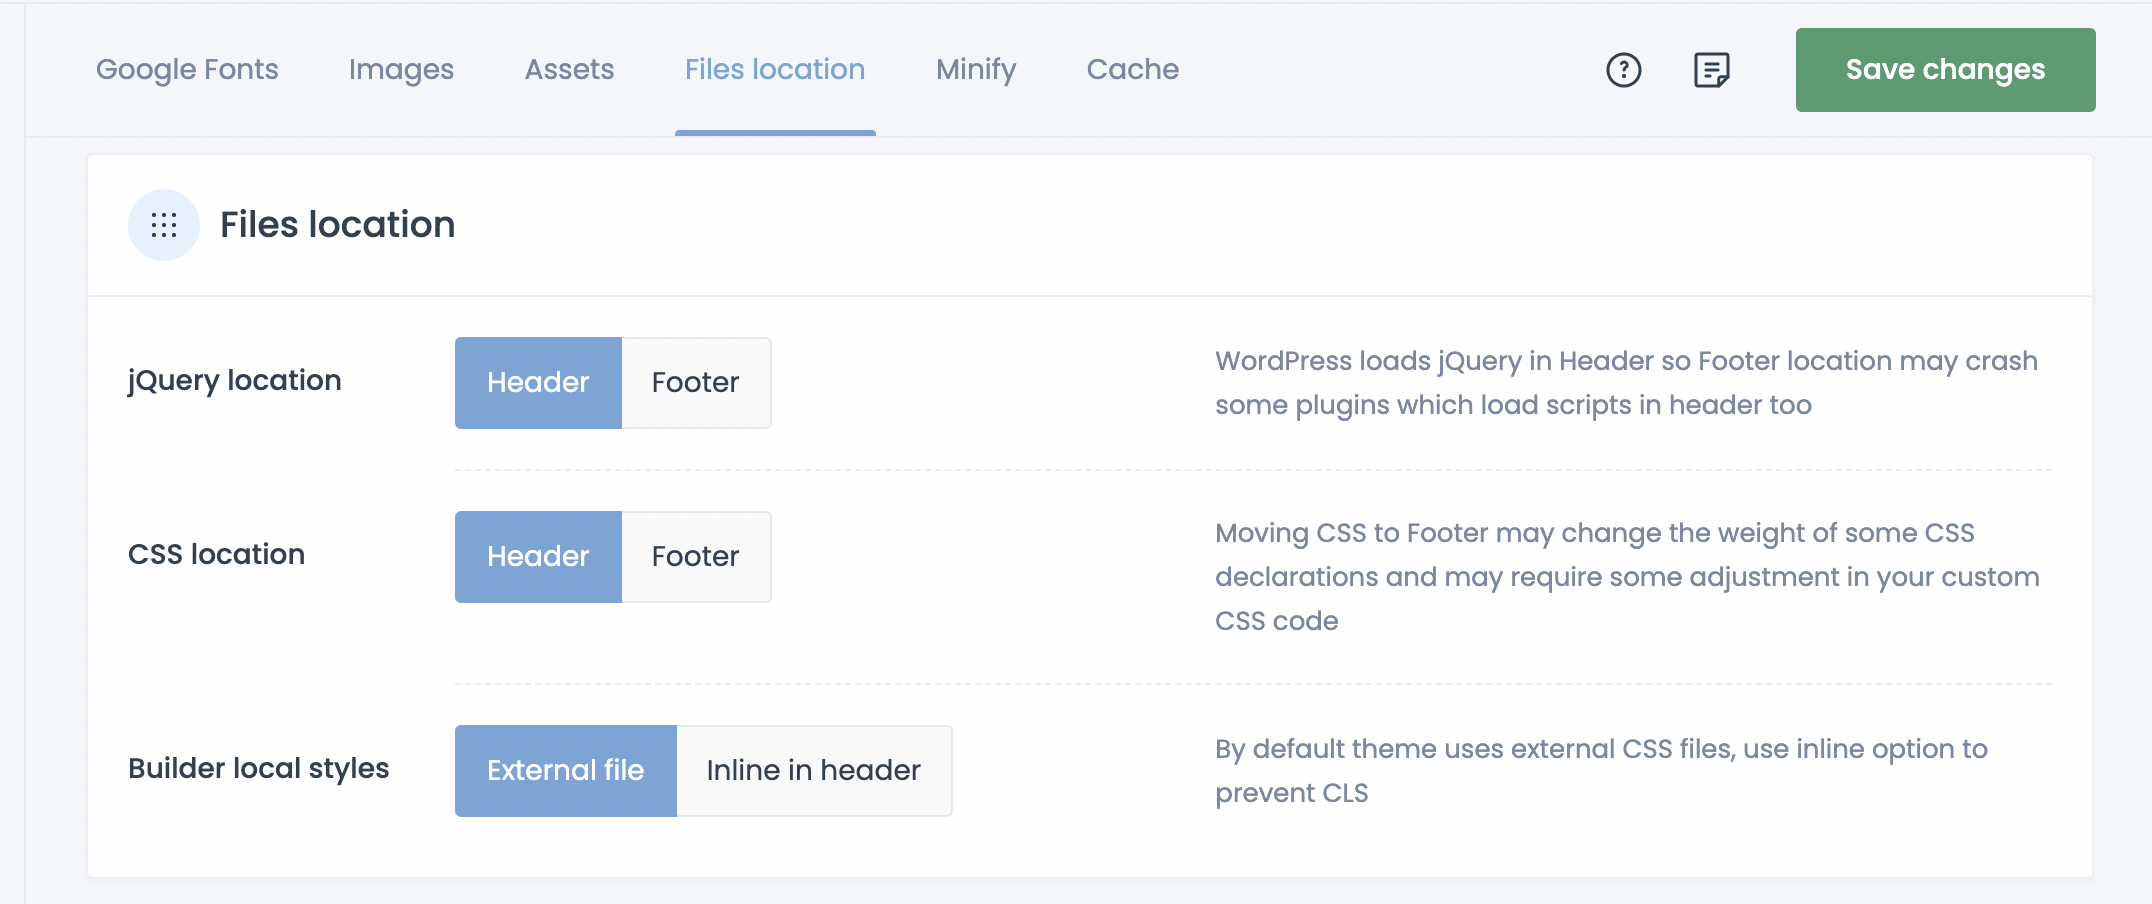Set CSS location to Footer
The image size is (2152, 904).
(696, 557)
